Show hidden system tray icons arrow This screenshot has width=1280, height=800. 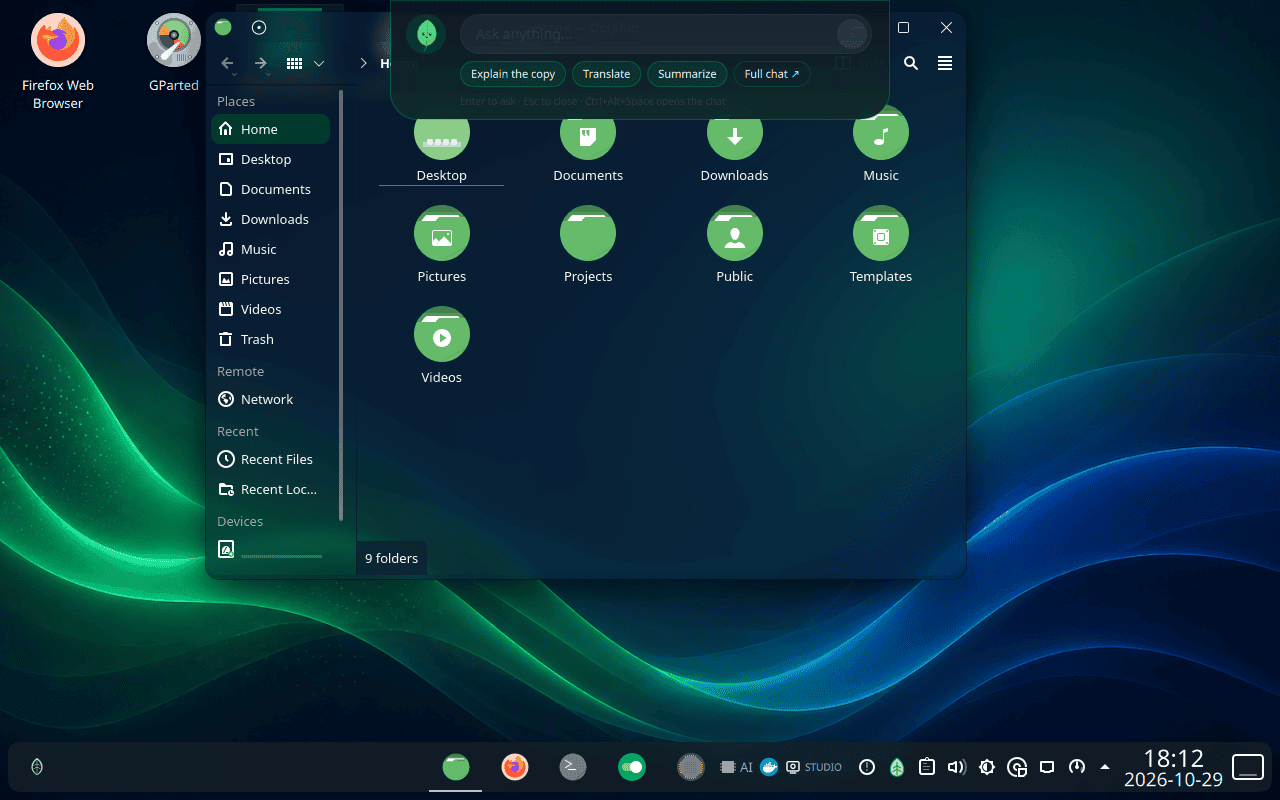[1105, 767]
